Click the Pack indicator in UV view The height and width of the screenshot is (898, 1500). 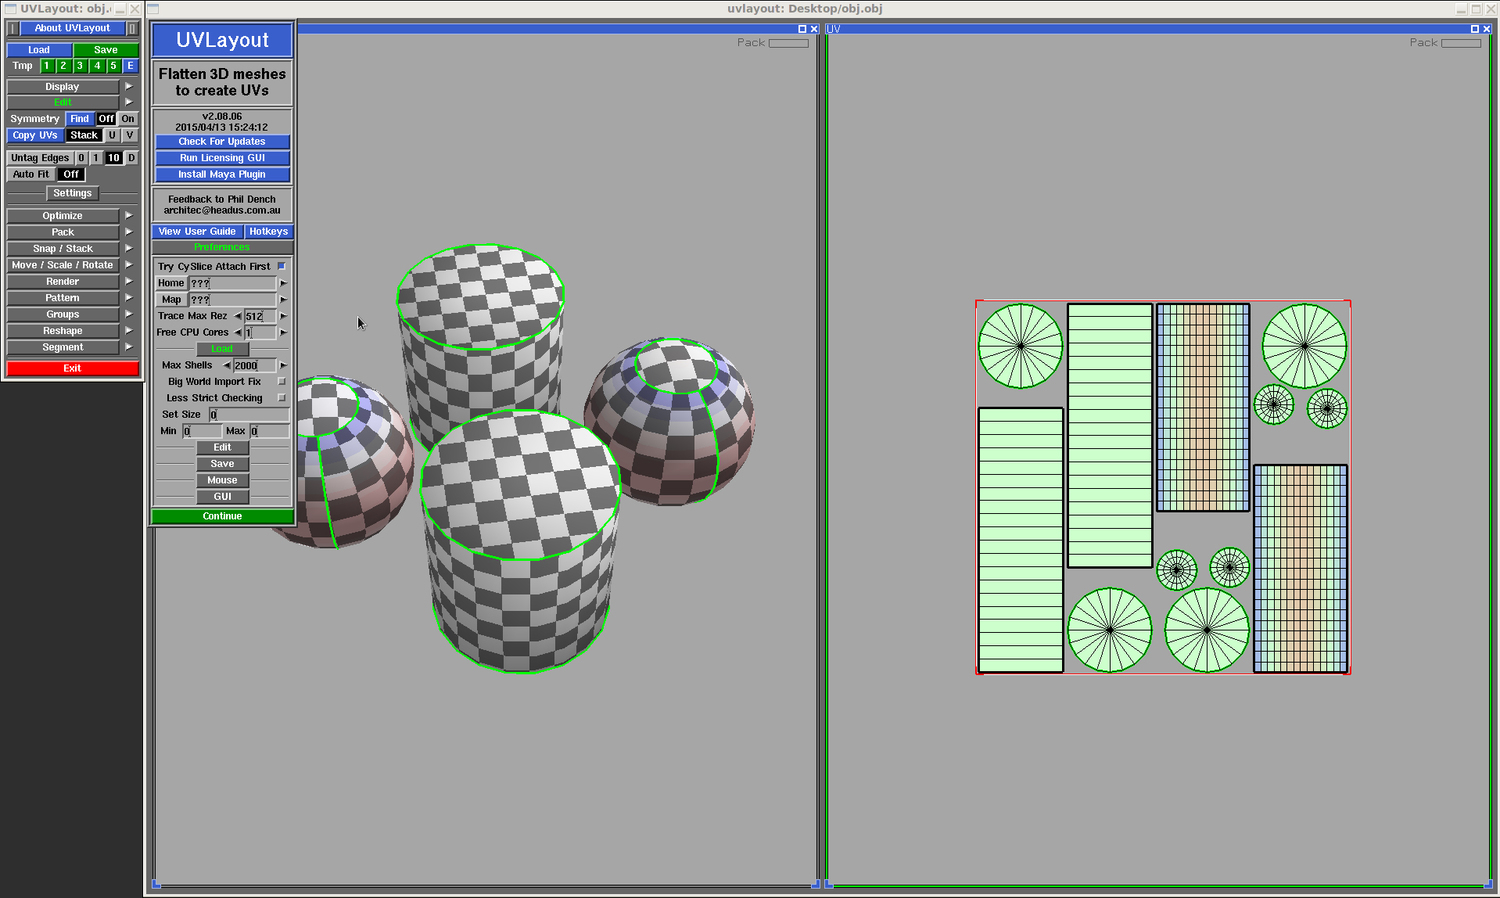tap(1461, 43)
